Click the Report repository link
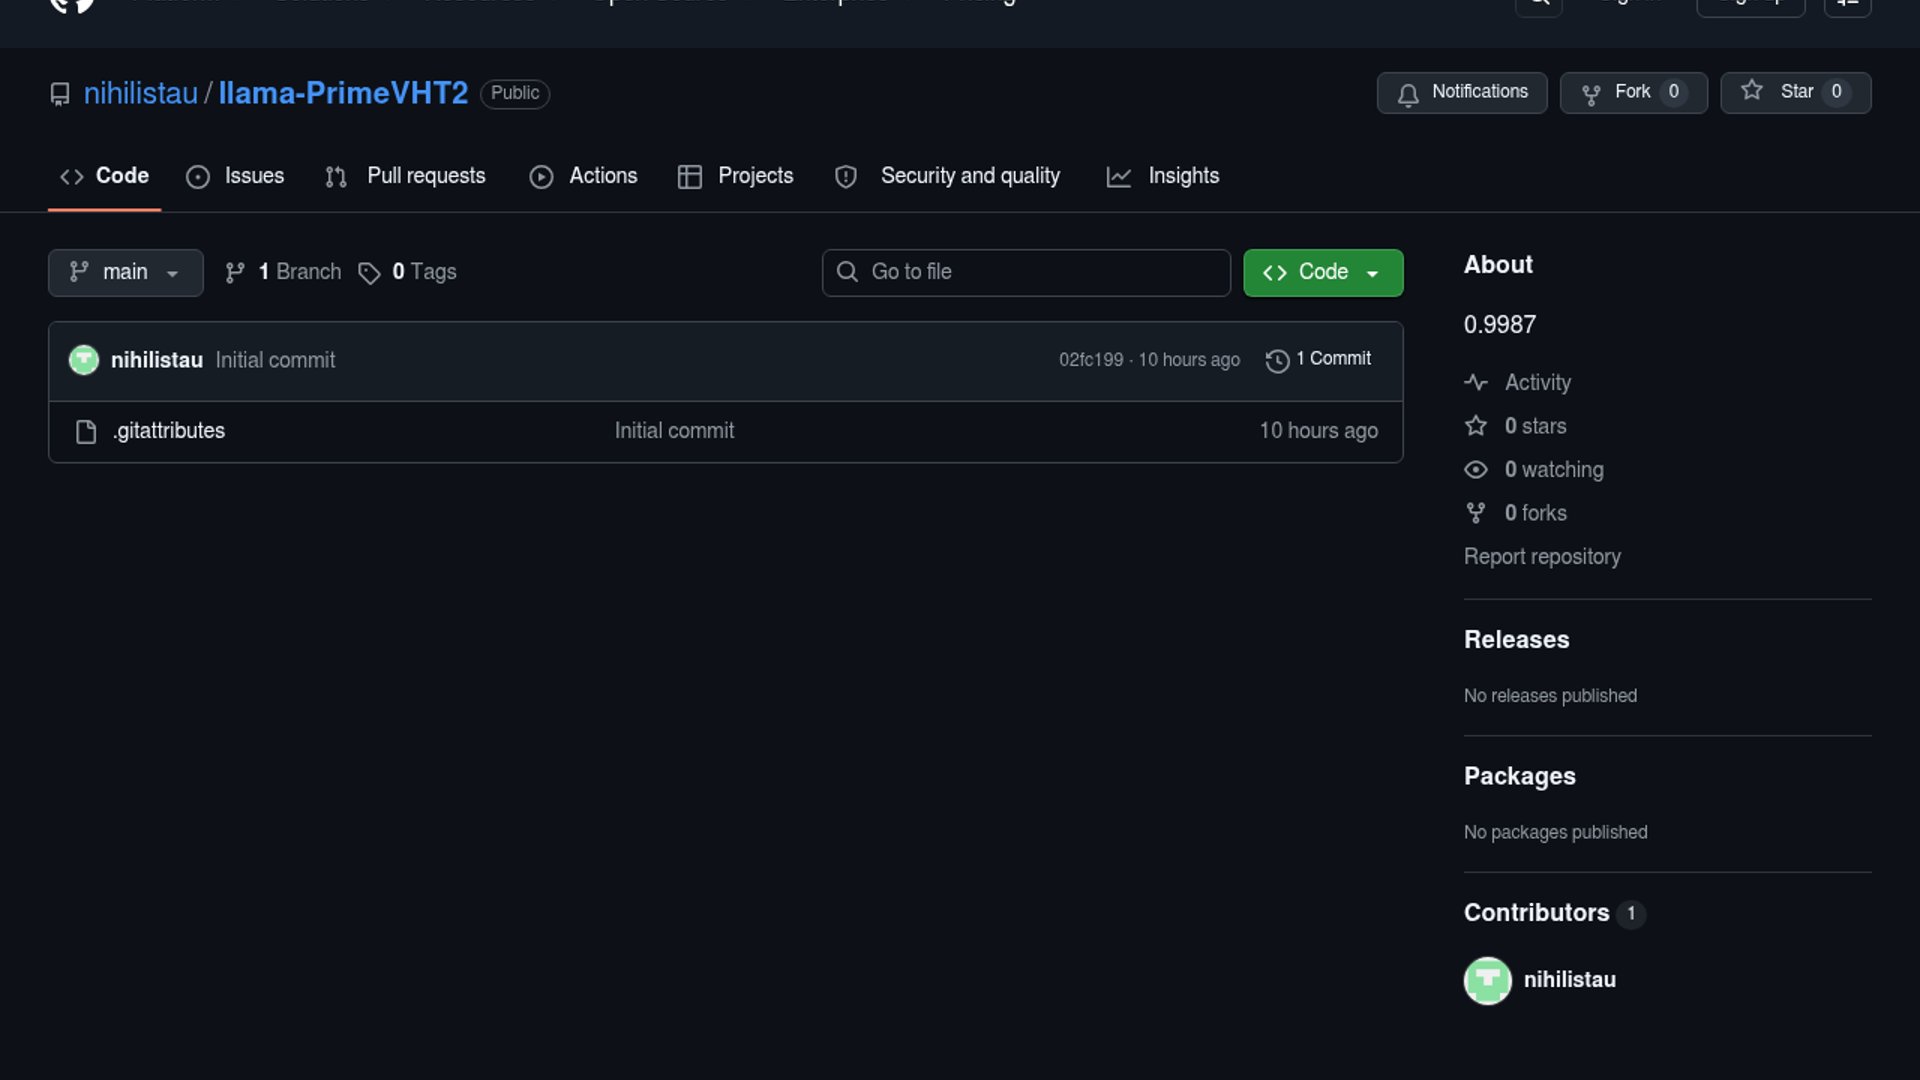The image size is (1920, 1080). tap(1541, 557)
